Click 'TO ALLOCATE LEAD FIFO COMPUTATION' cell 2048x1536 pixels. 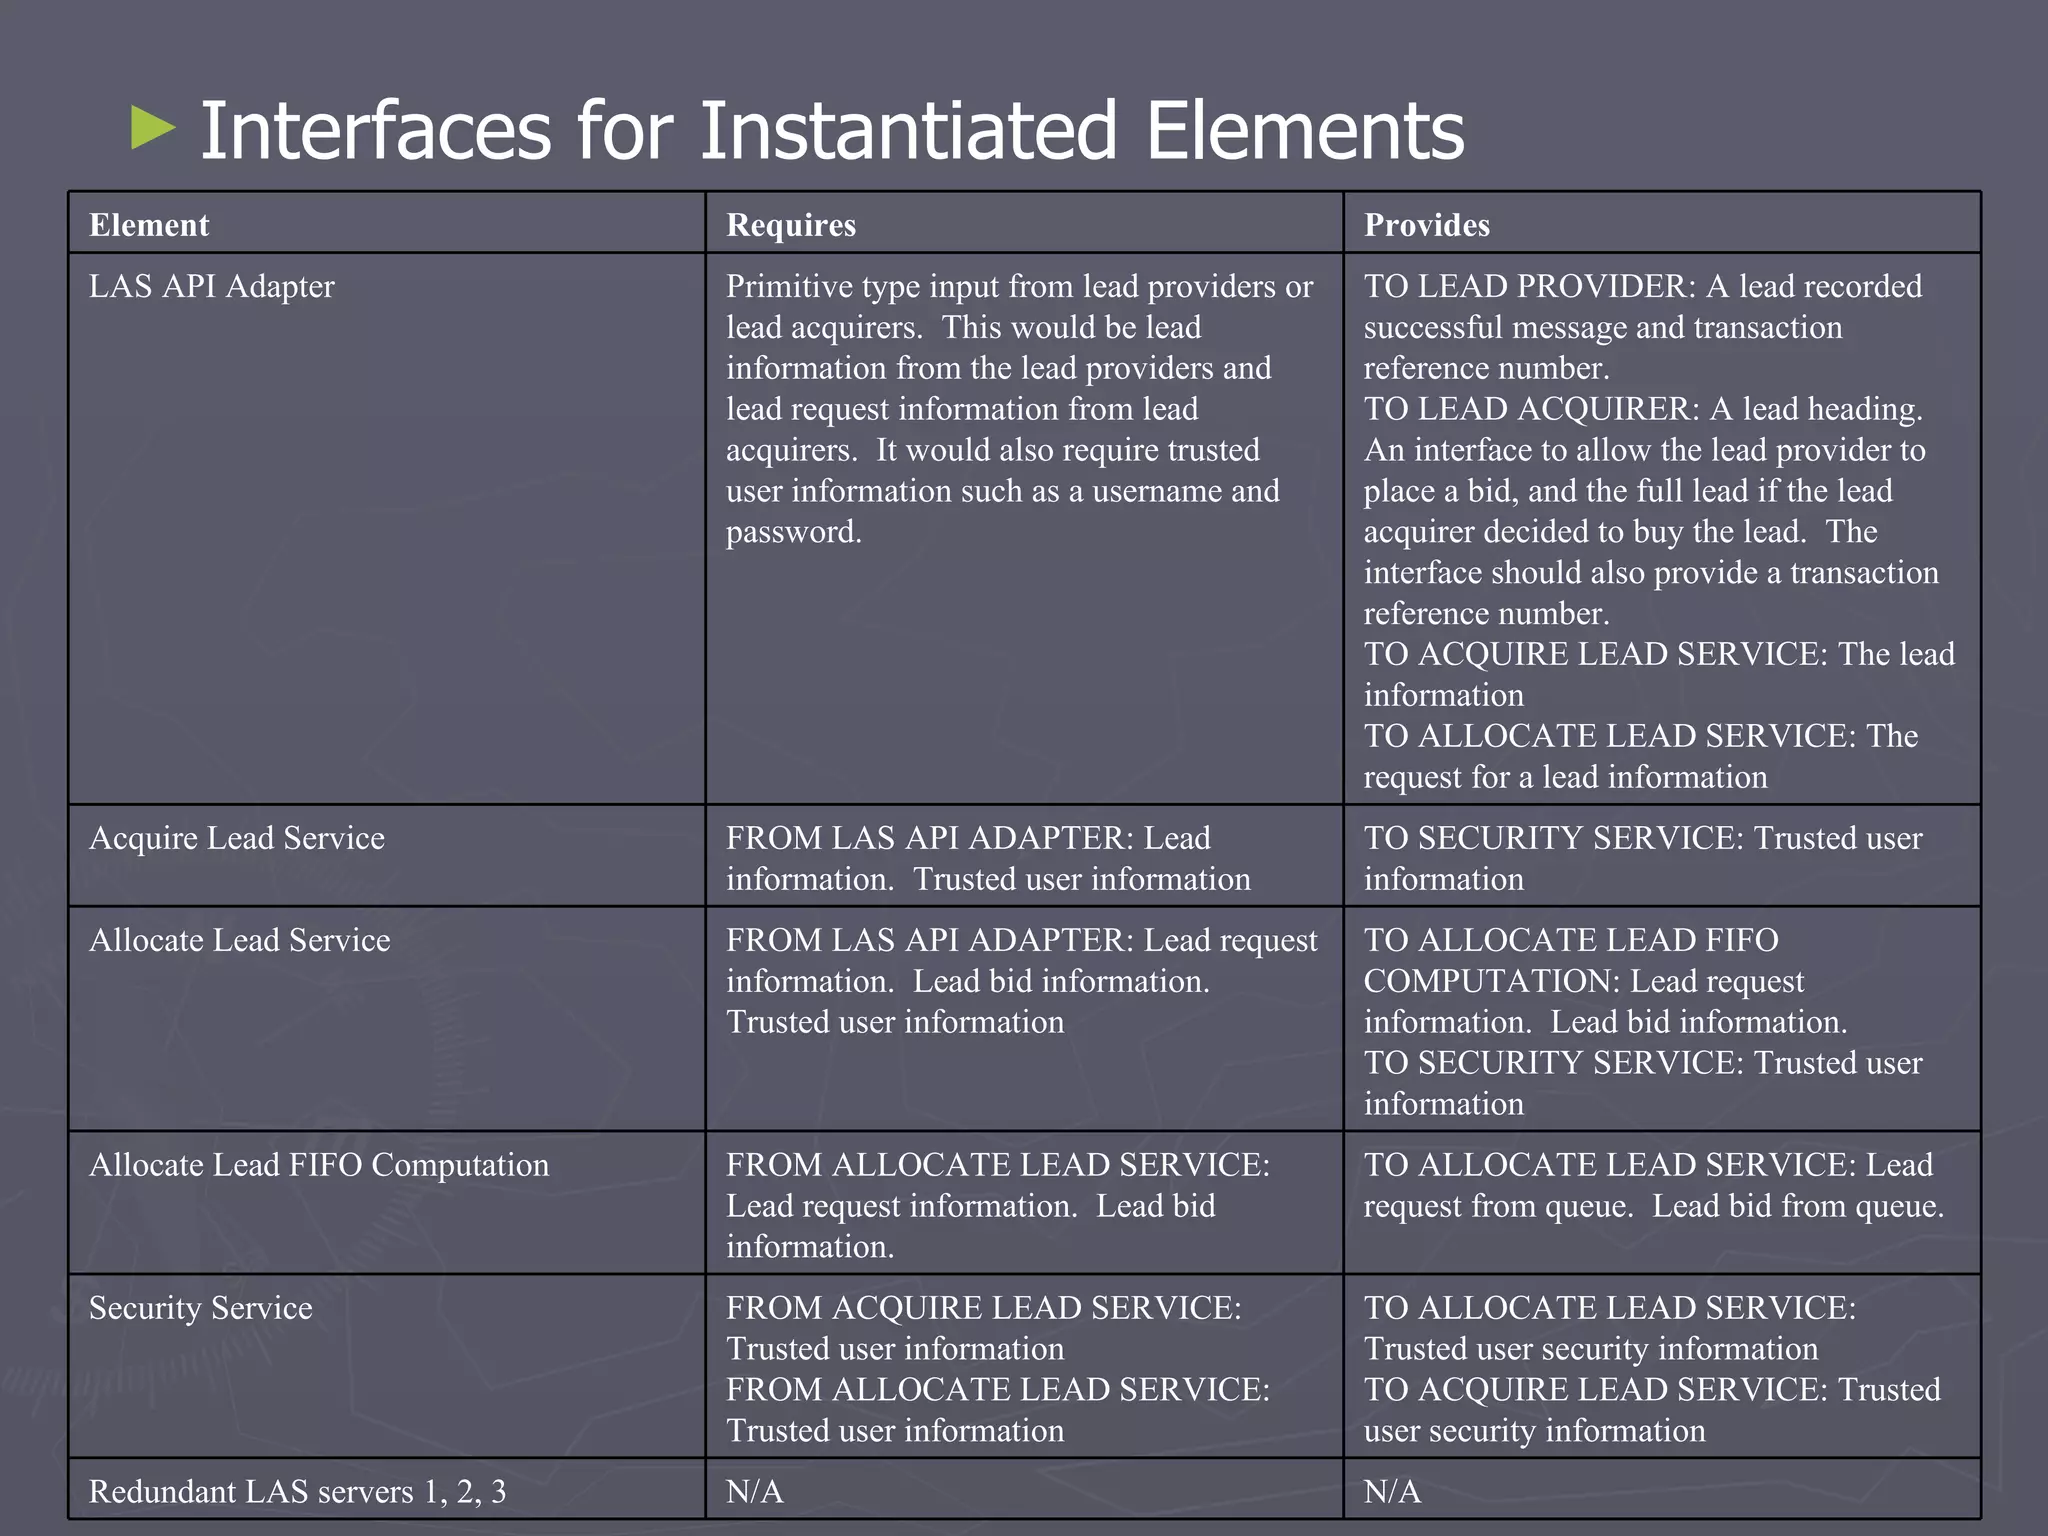(x=1662, y=1019)
